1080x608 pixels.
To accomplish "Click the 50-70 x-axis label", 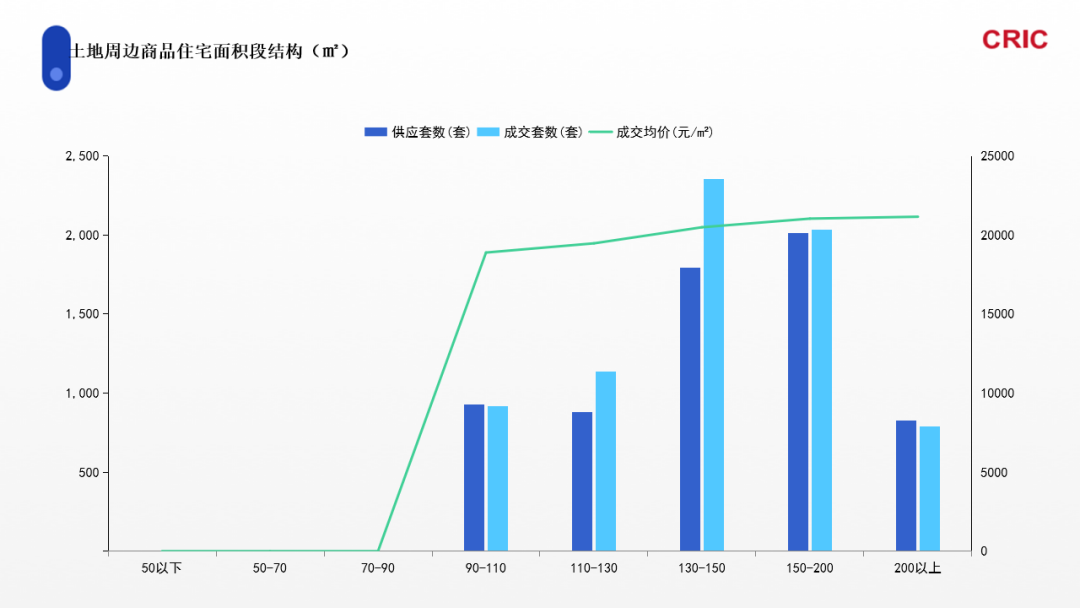I will [270, 568].
